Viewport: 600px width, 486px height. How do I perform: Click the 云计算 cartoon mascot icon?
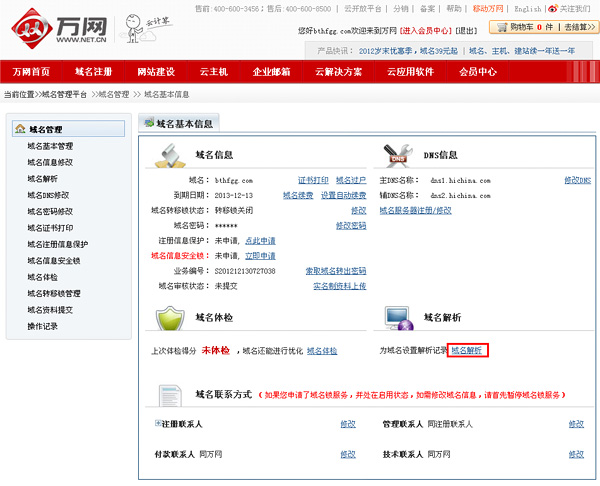coord(147,28)
